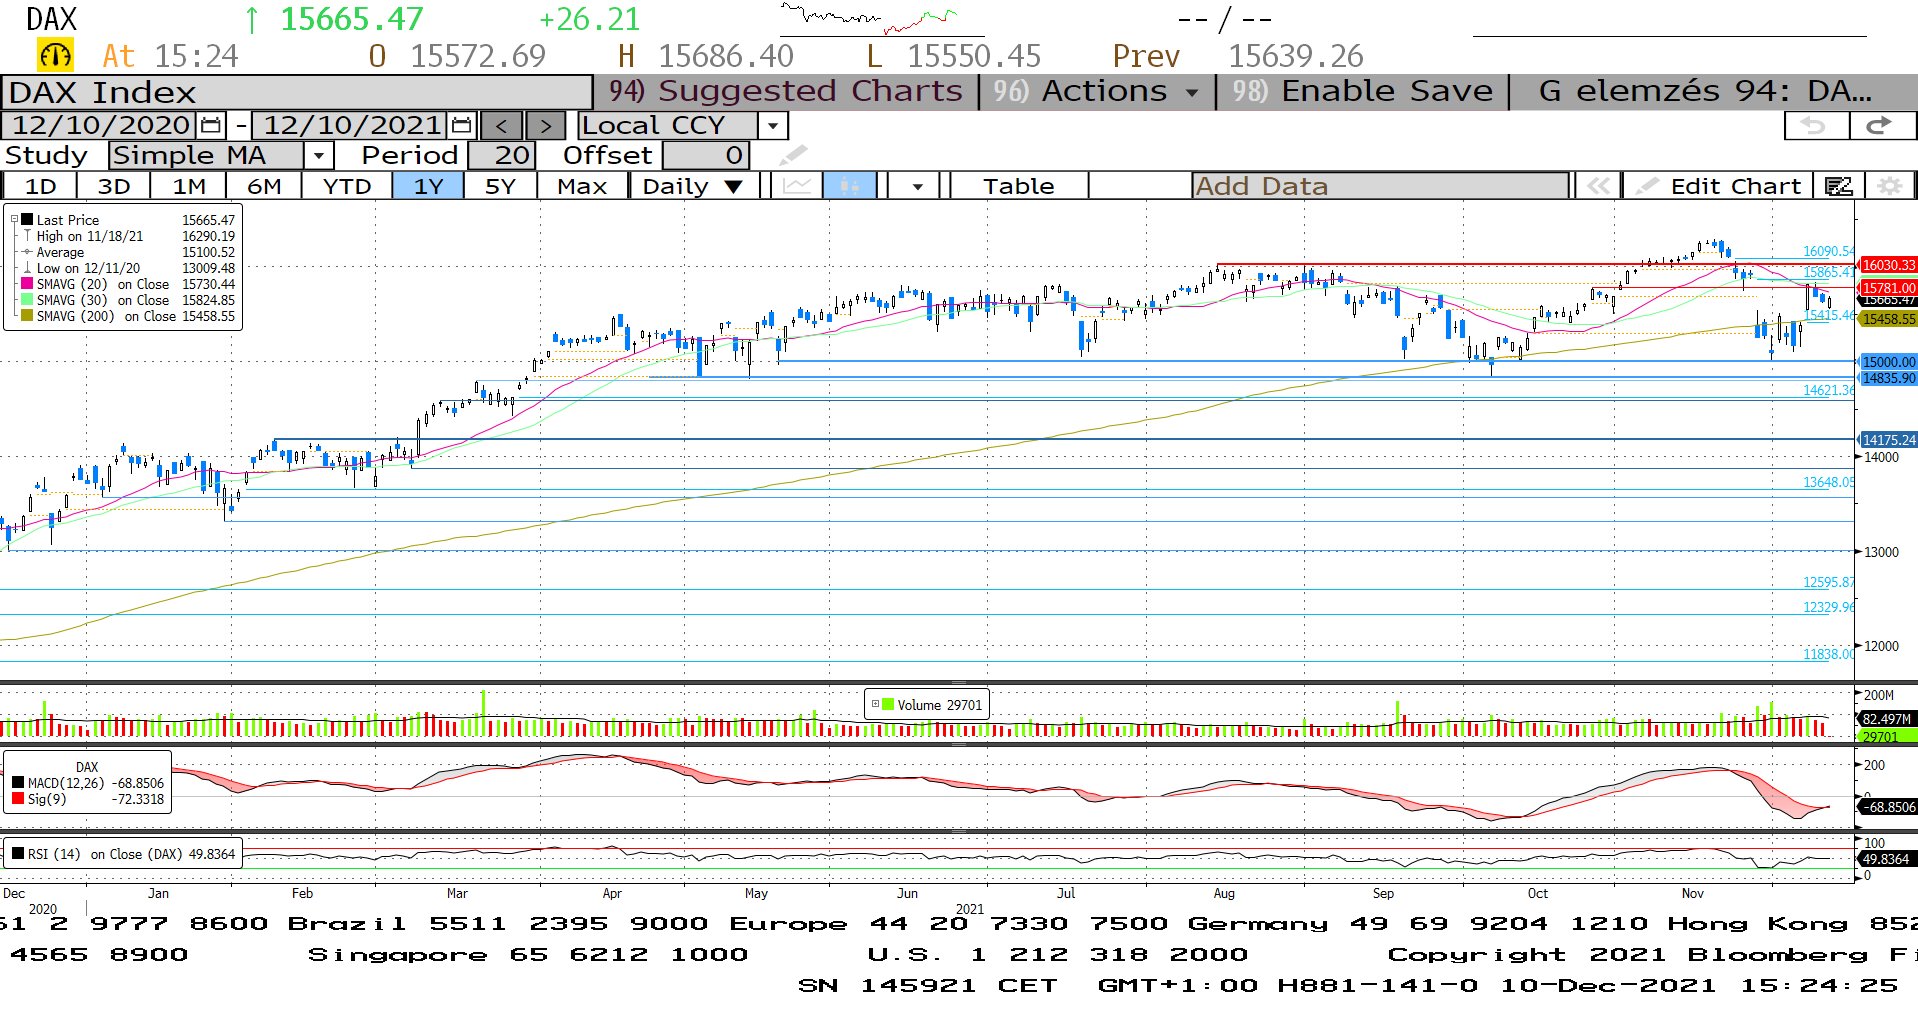Screen dimensions: 1918x1025
Task: Click the black RSI (14) color swatch
Action: [x=17, y=854]
